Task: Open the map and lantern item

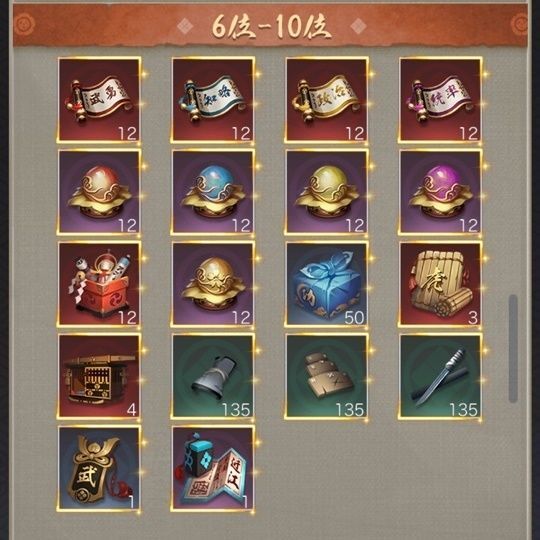Action: pos(213,468)
